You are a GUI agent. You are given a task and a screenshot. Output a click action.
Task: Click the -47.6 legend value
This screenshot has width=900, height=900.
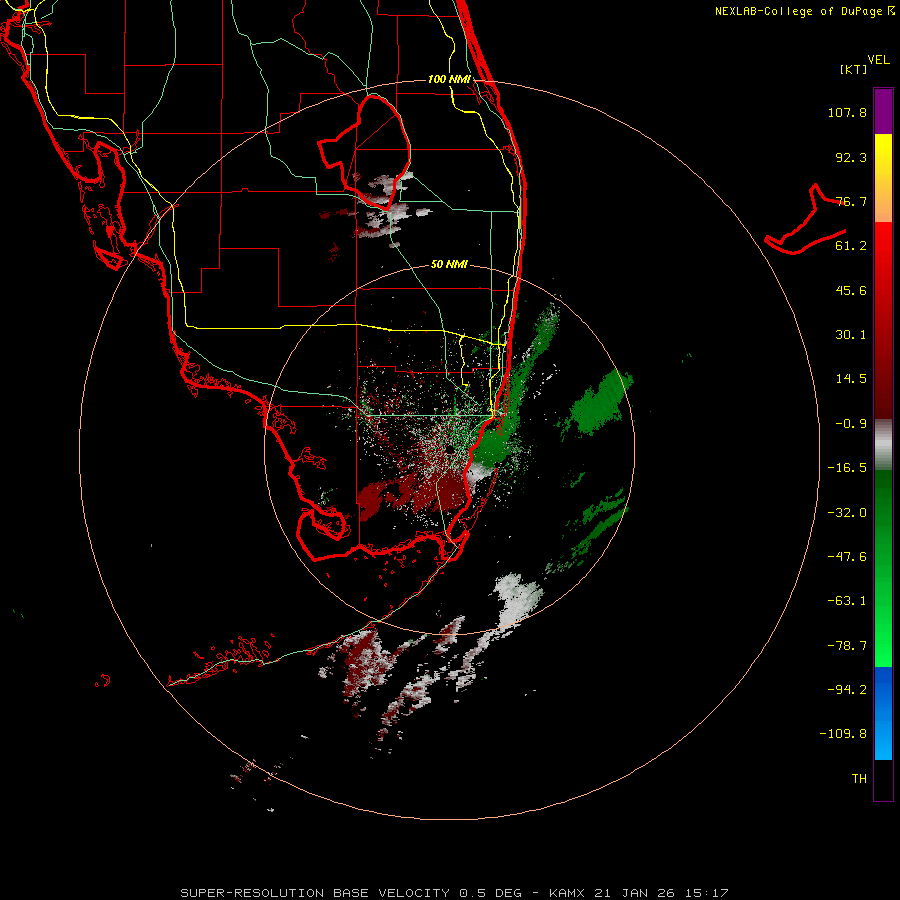tap(847, 557)
